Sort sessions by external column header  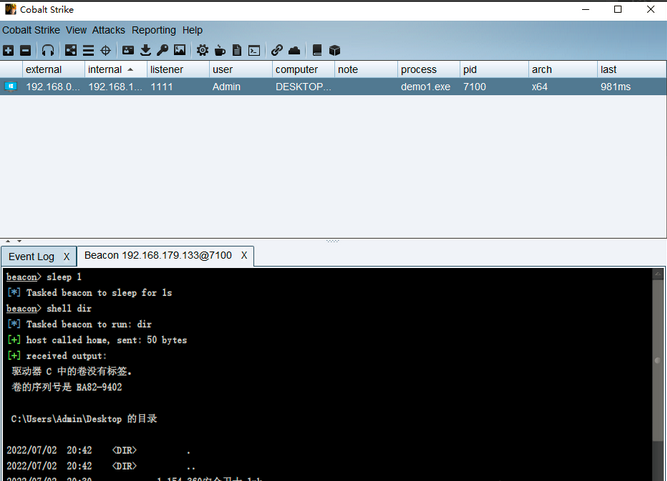pyautogui.click(x=53, y=70)
